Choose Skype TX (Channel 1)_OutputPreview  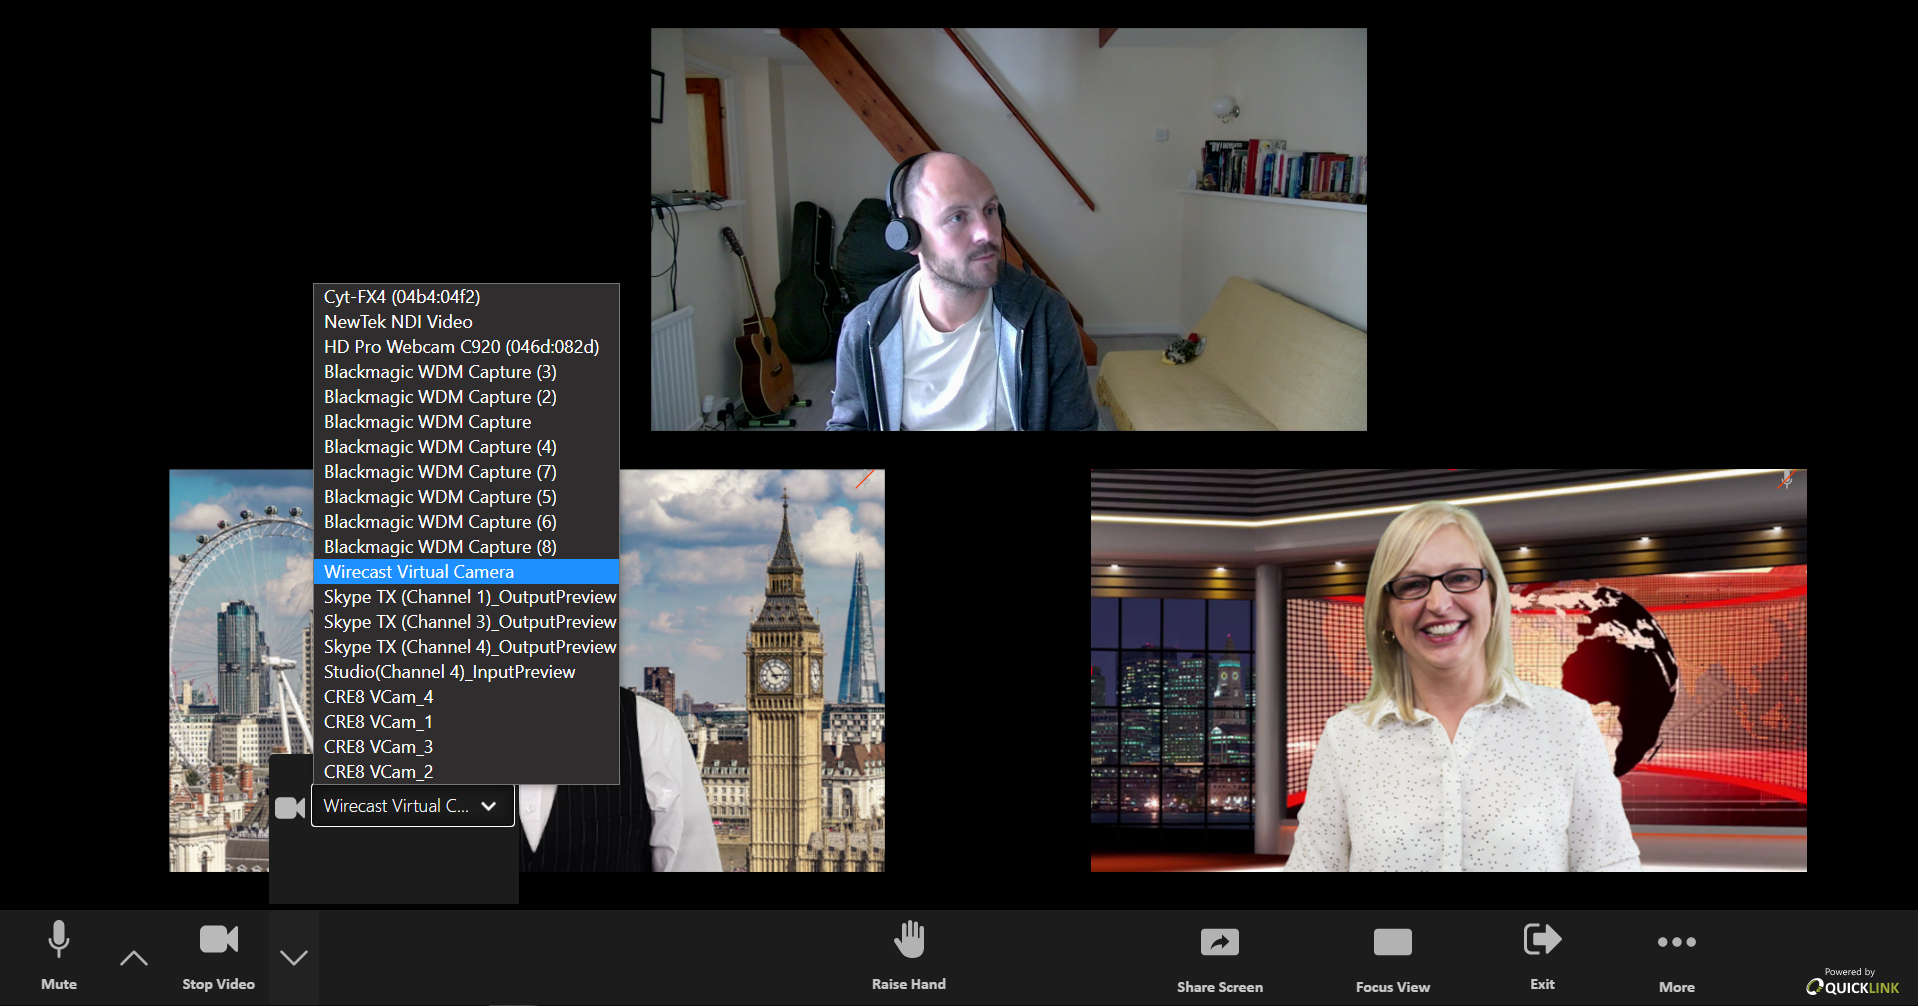466,597
